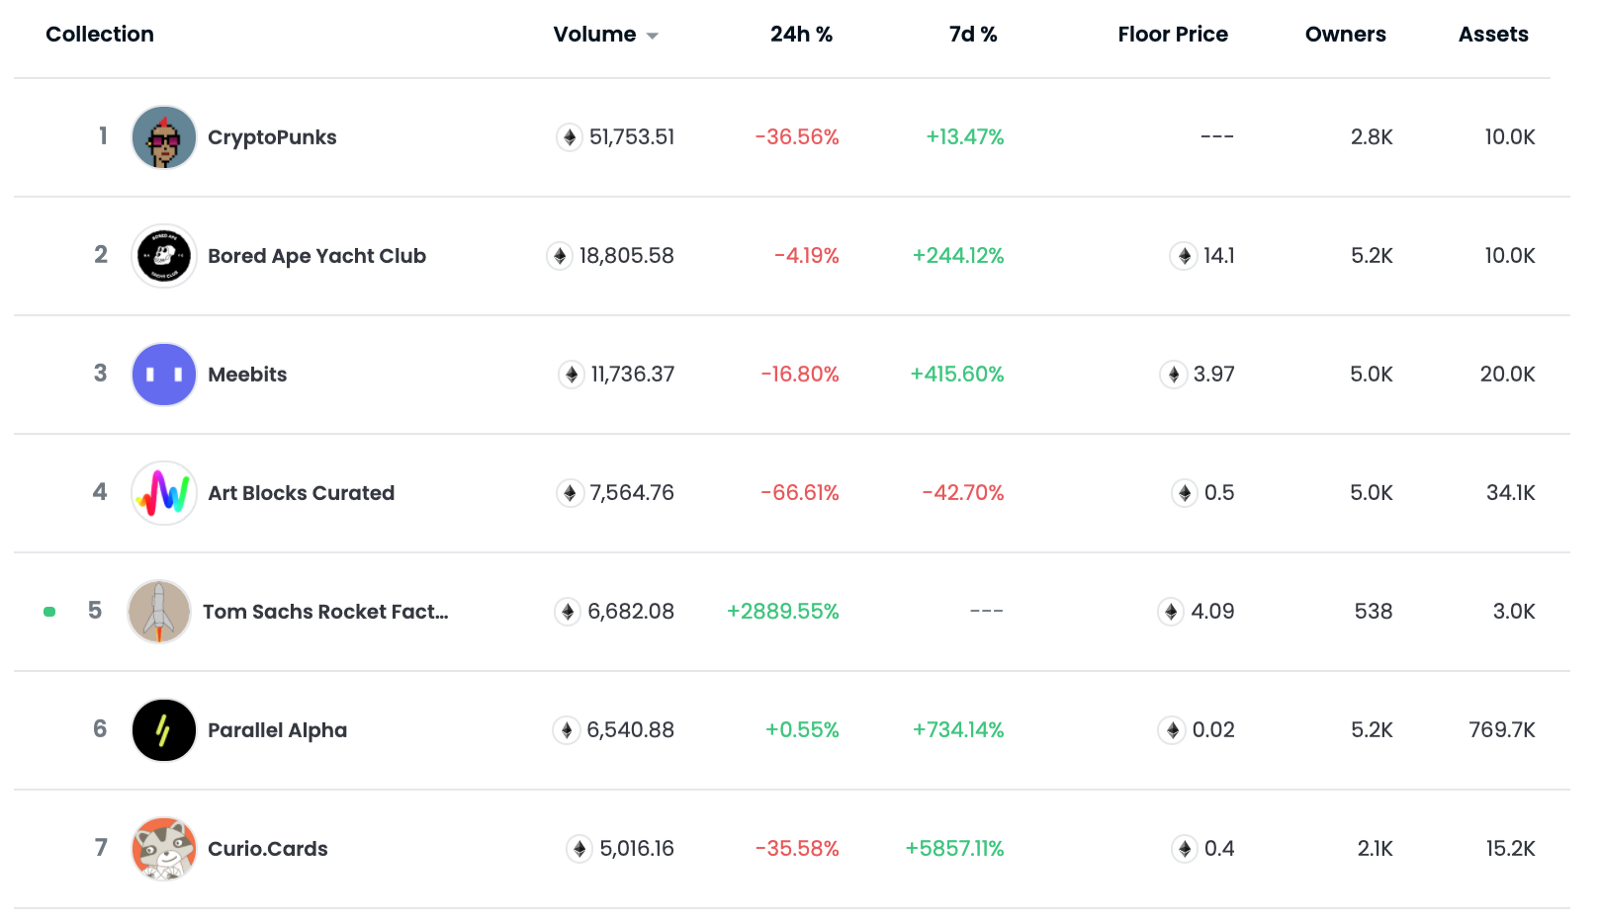
Task: Click the CryptoPunks avatar icon
Action: pos(163,137)
